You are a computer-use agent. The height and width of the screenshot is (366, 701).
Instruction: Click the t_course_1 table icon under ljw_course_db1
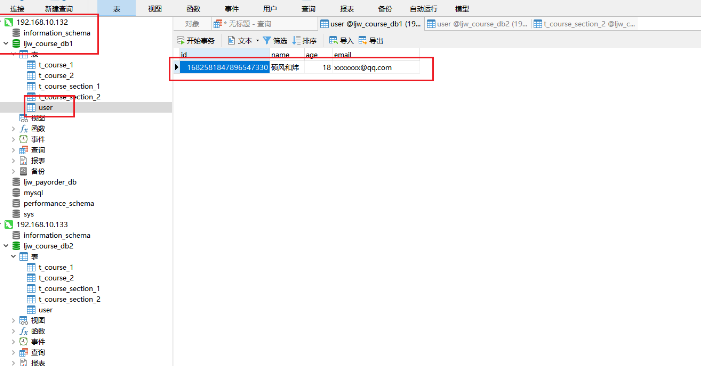pyautogui.click(x=31, y=65)
